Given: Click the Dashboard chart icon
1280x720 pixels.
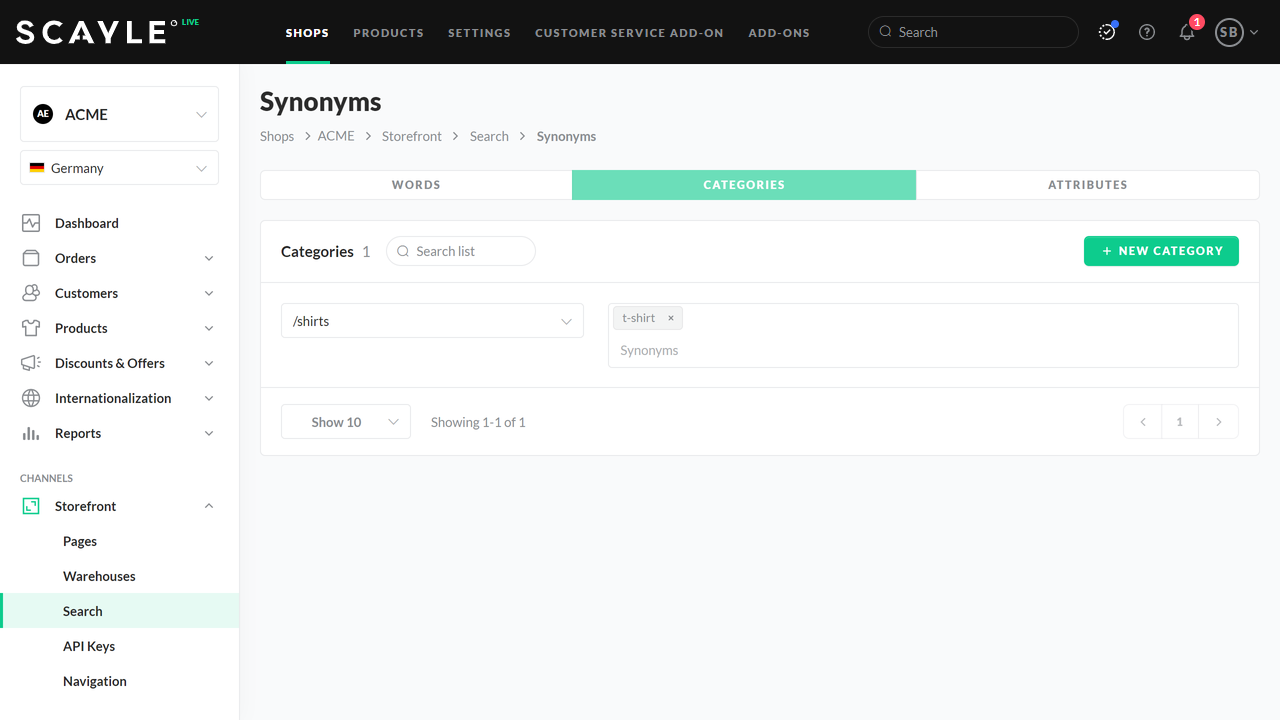Looking at the screenshot, I should point(31,223).
